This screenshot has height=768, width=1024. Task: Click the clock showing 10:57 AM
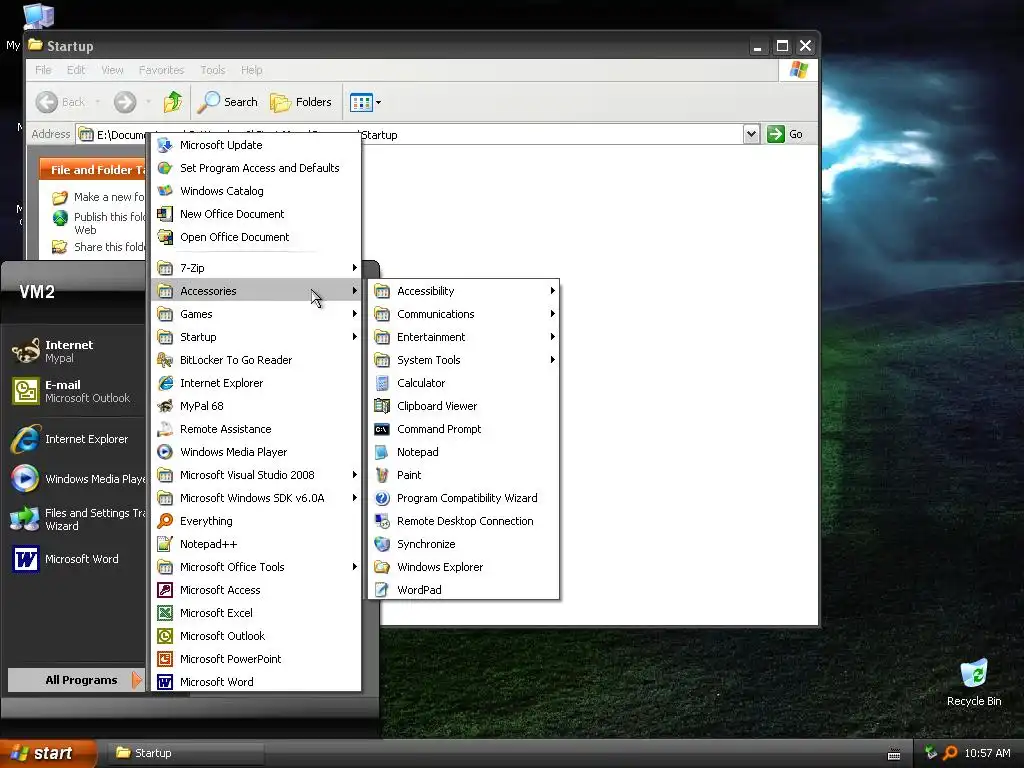click(x=987, y=753)
